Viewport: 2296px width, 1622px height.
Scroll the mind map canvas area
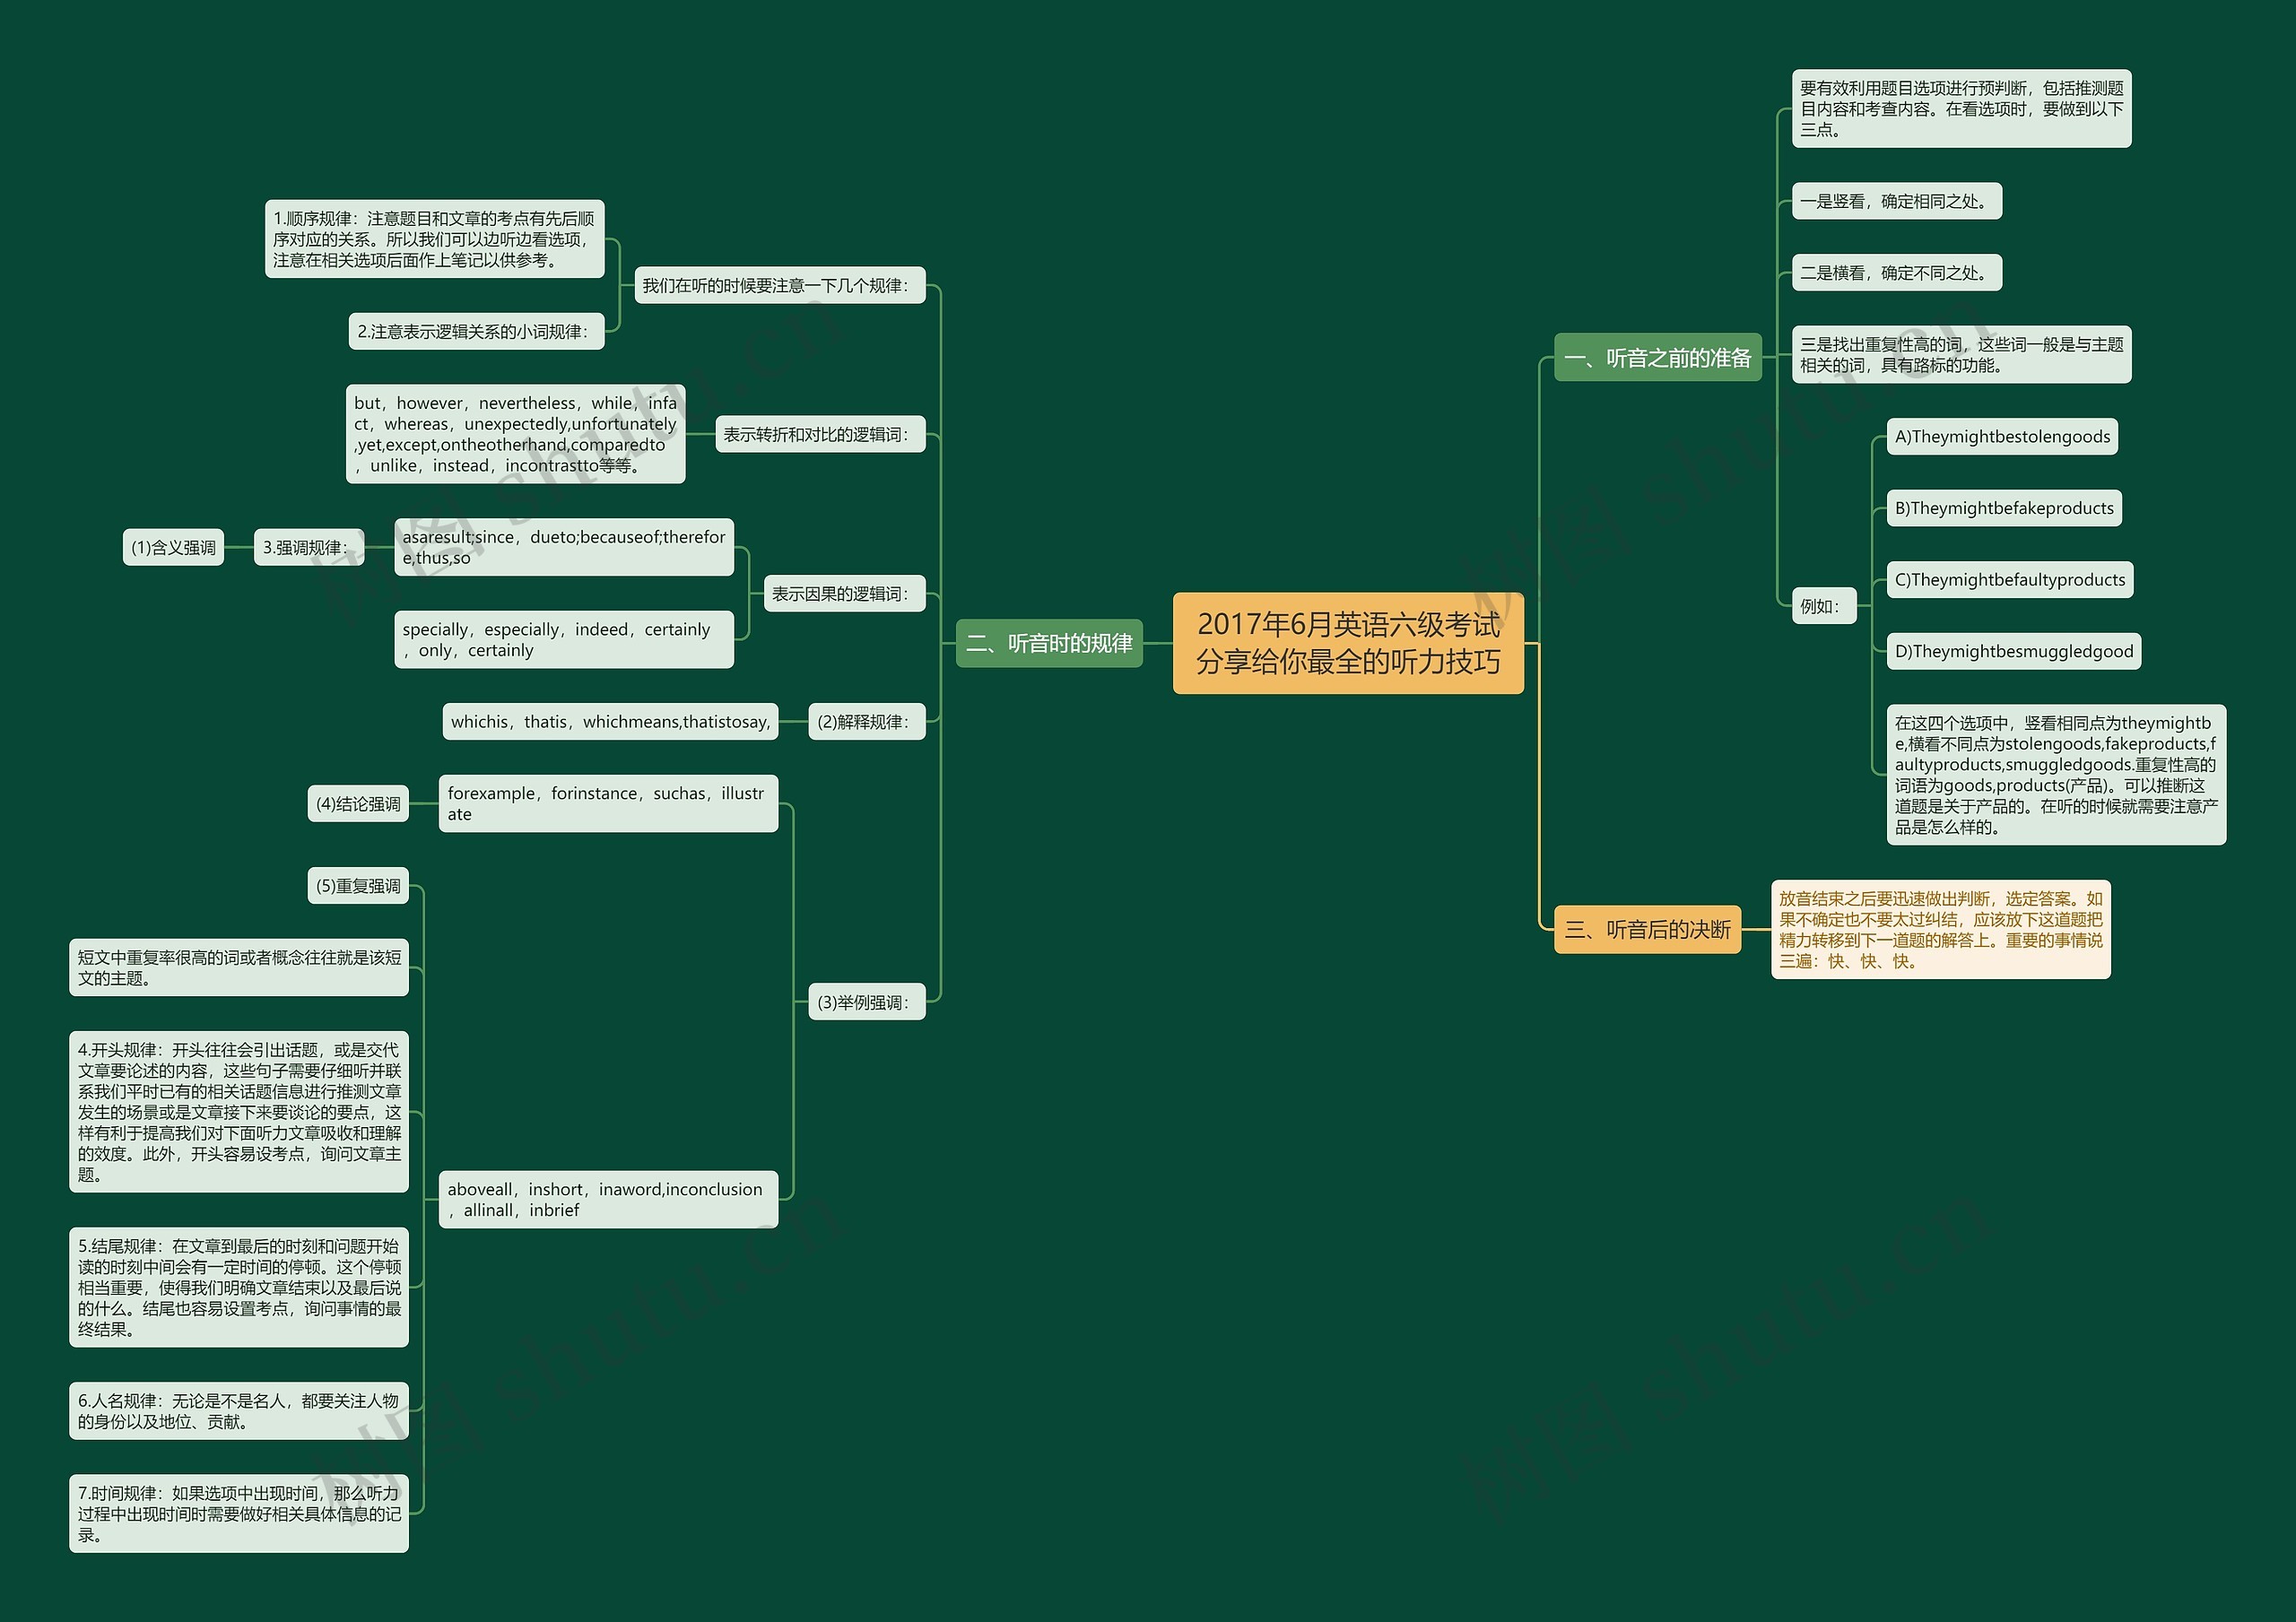(x=1148, y=811)
